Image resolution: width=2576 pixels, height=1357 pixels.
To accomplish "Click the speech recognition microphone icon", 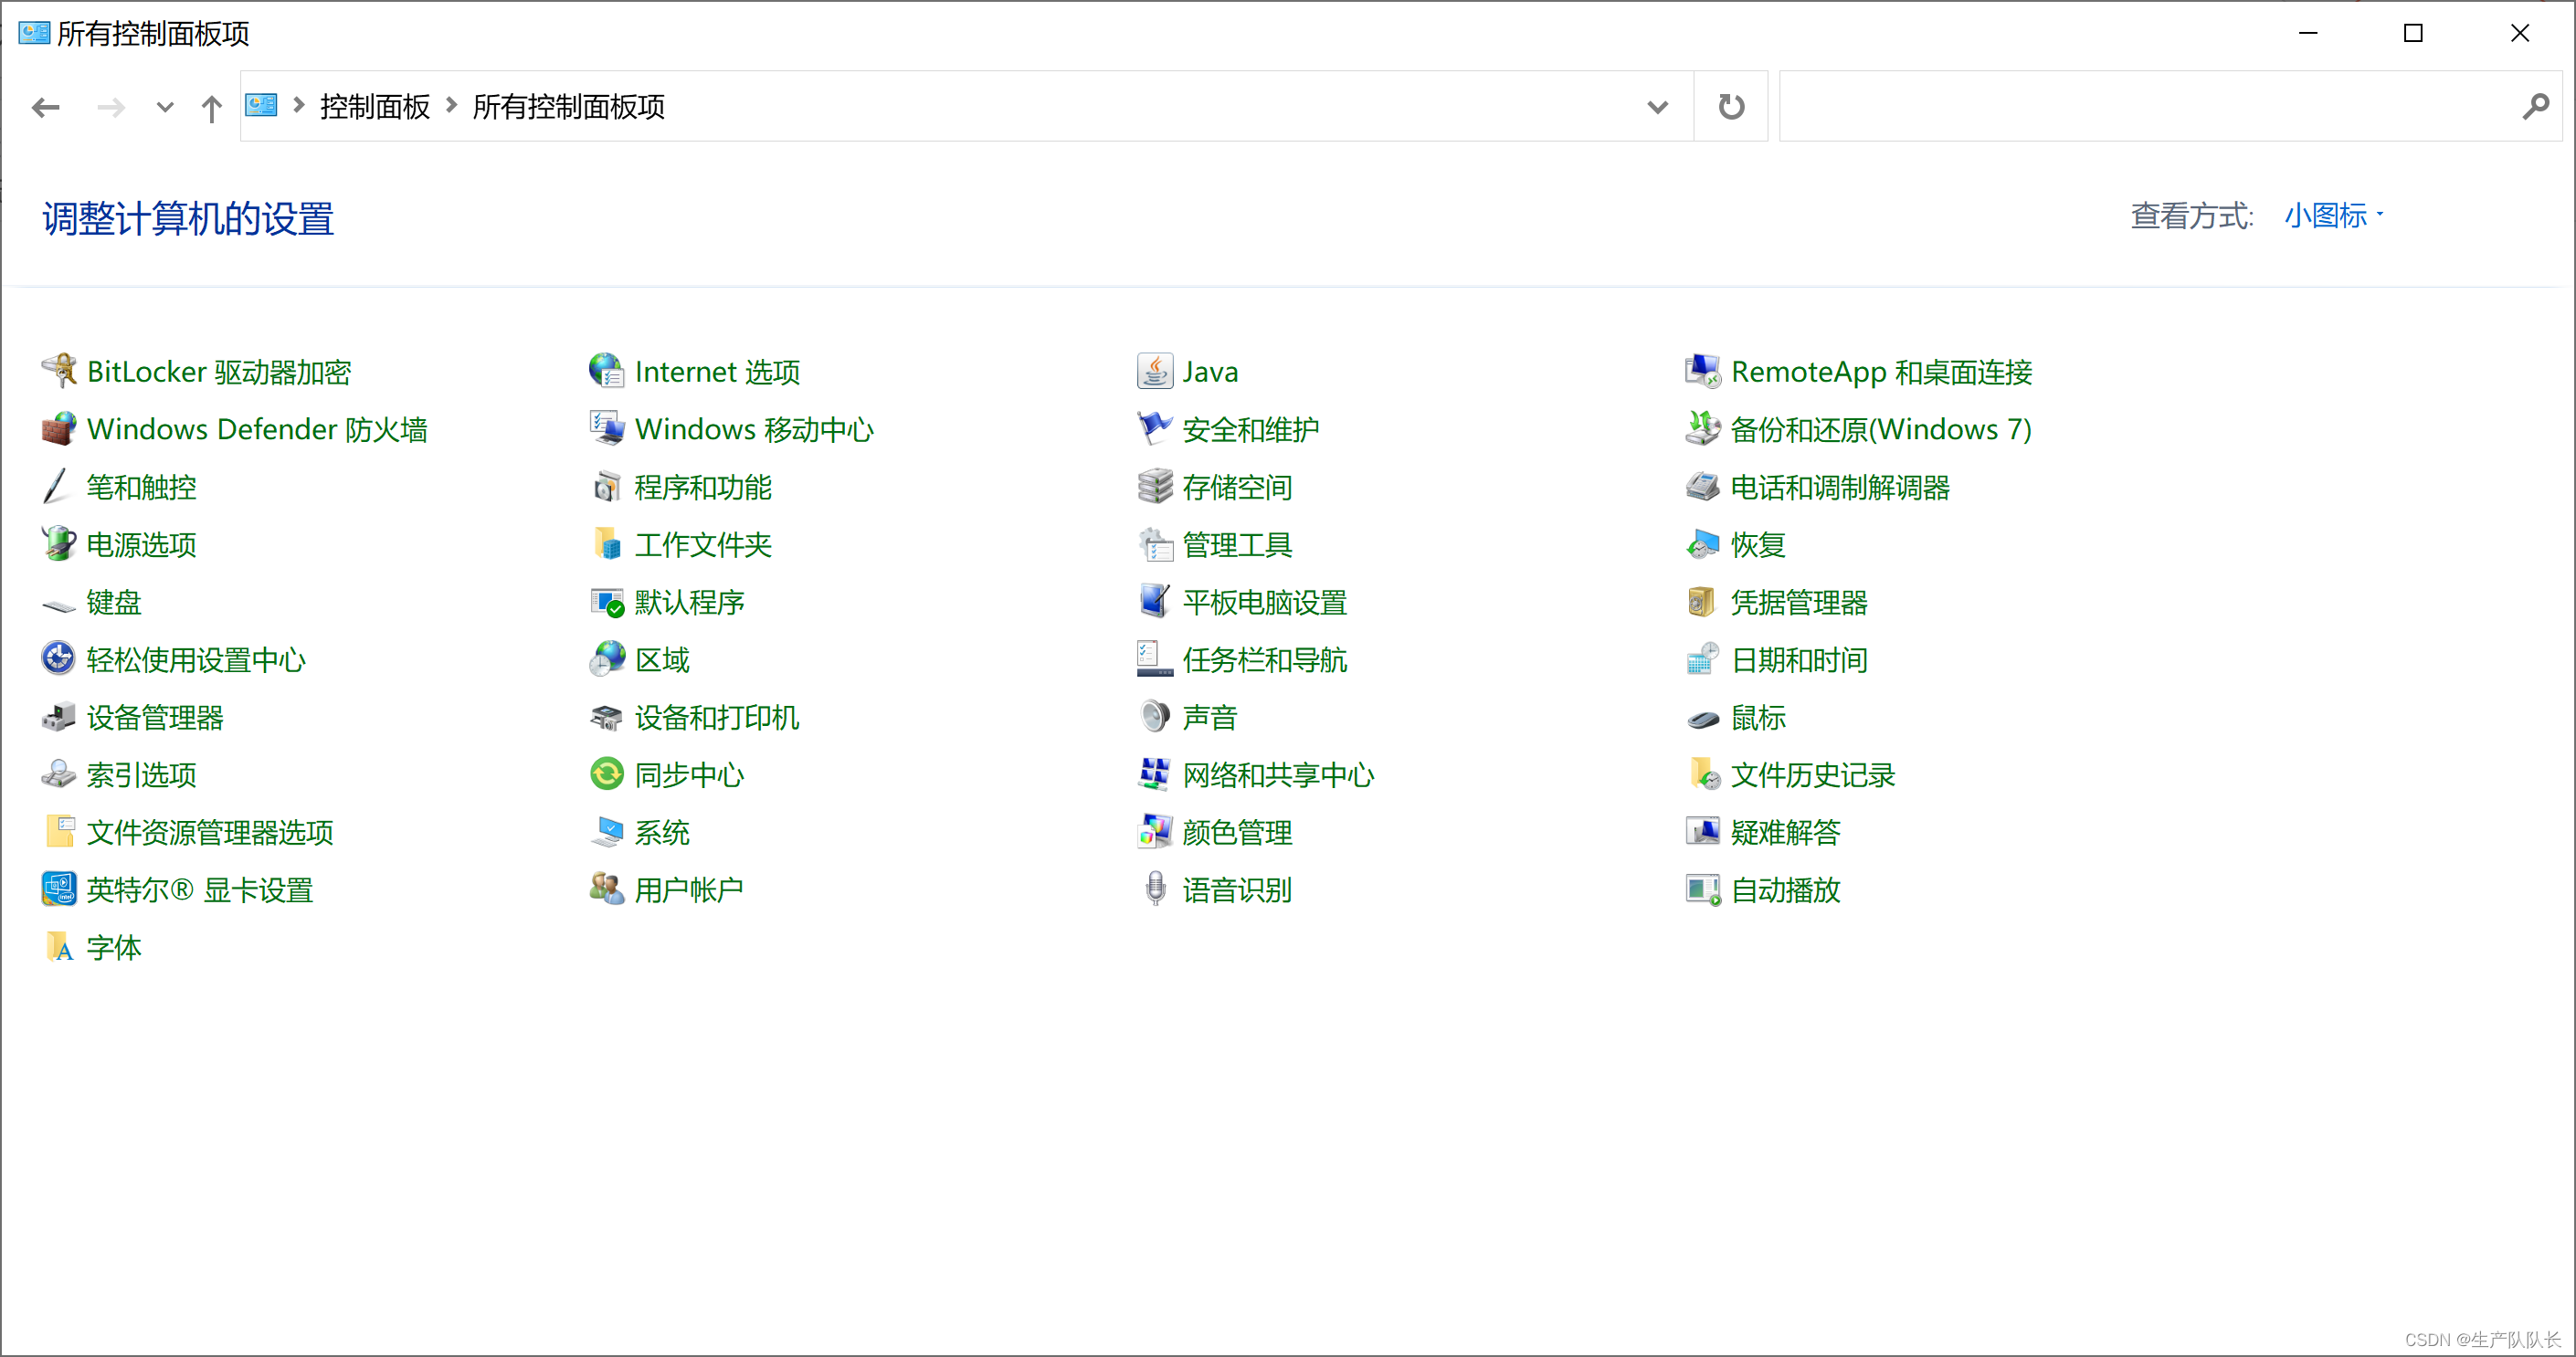I will [x=1154, y=889].
